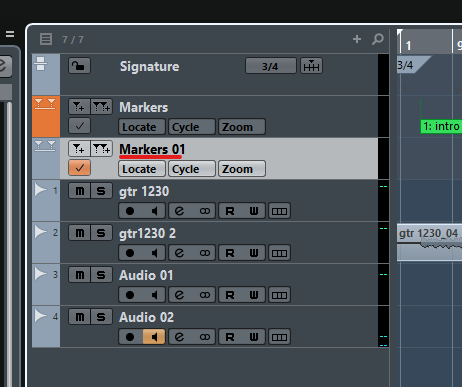Image resolution: width=462 pixels, height=387 pixels.
Task: Toggle the Signature track lock icon
Action: coord(79,66)
